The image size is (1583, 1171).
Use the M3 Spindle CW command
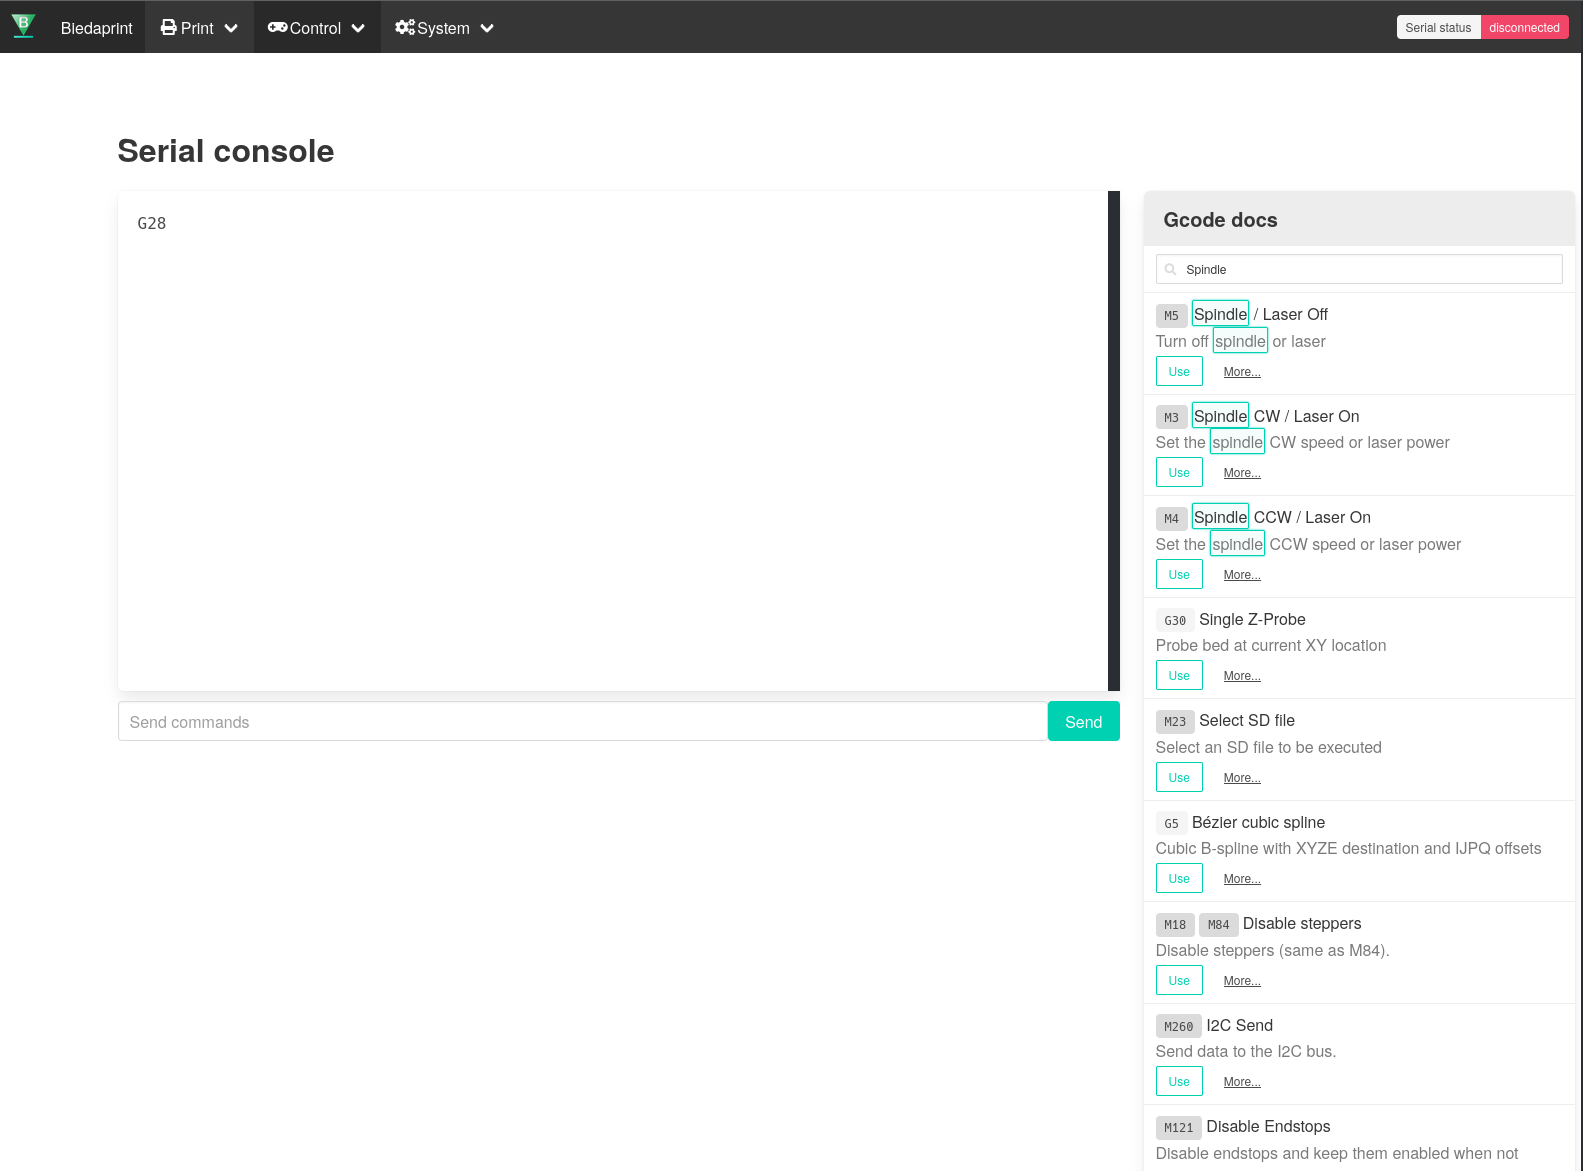click(x=1179, y=472)
